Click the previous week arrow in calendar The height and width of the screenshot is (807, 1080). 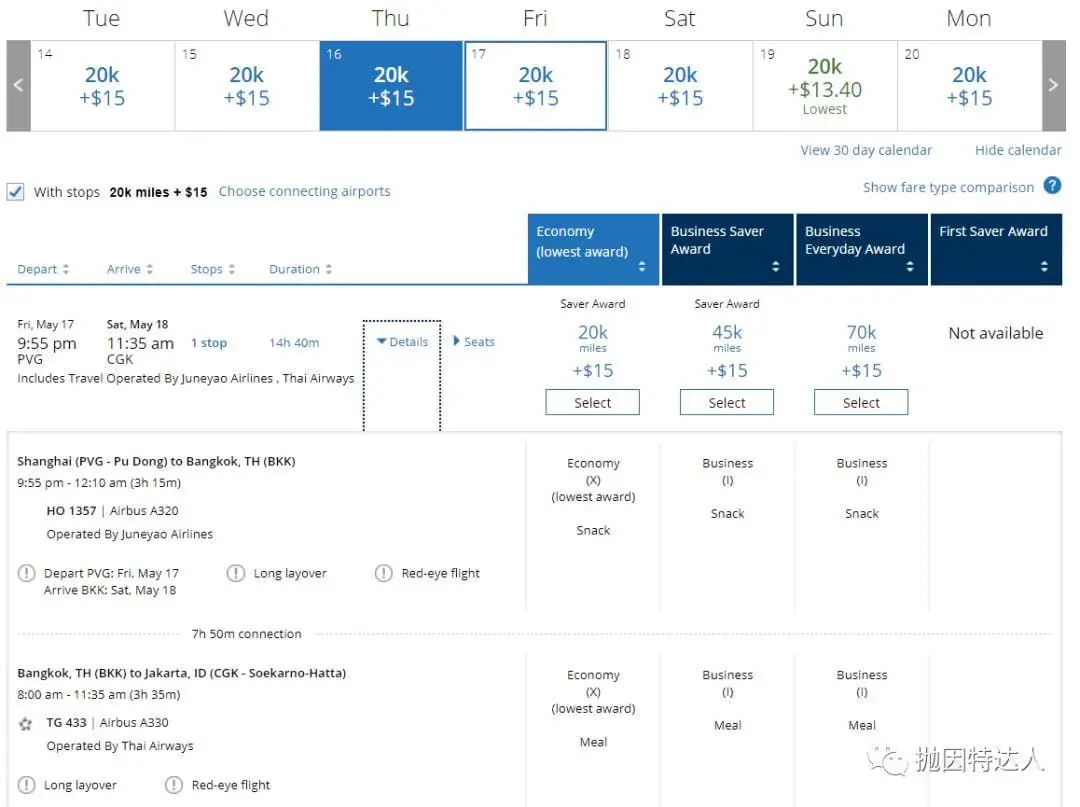coord(18,86)
